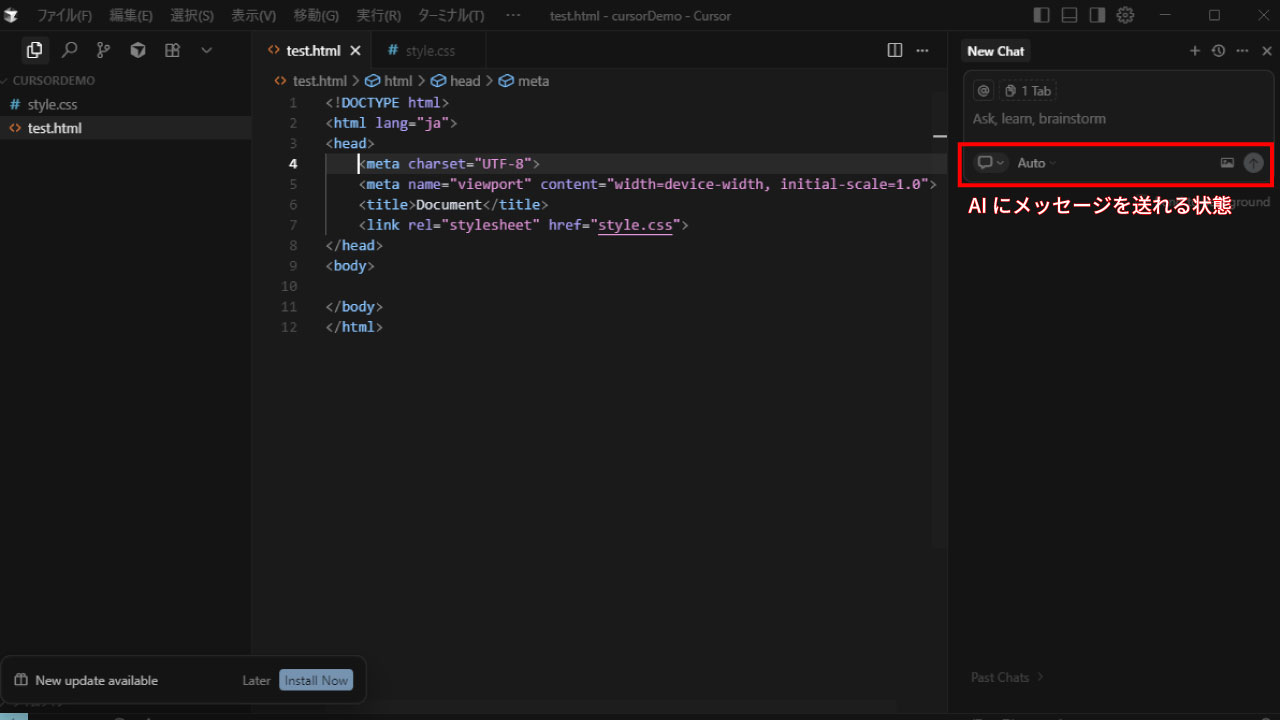Screen dimensions: 1280x720
Task: Follow the style.css link in code
Action: 635,225
